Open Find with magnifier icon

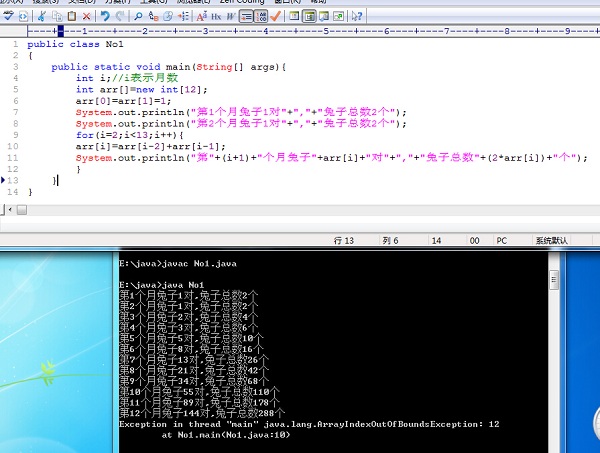click(x=138, y=16)
